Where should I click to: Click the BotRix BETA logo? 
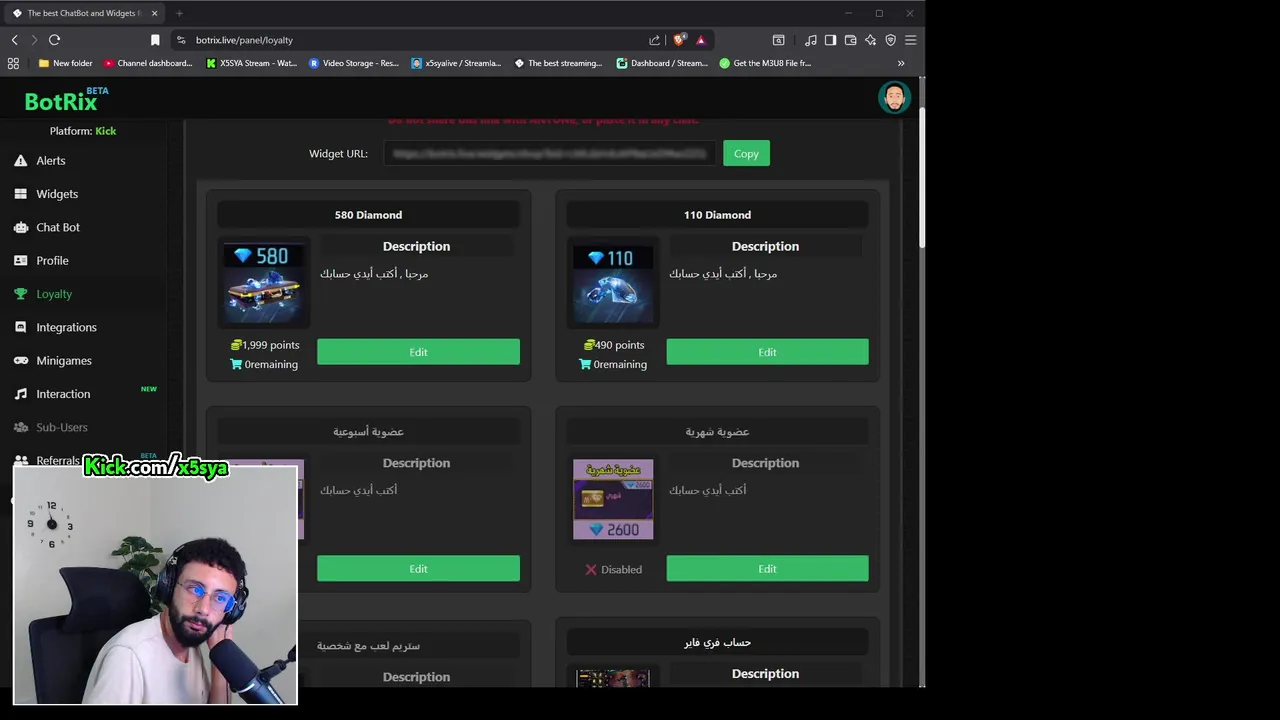click(x=66, y=99)
